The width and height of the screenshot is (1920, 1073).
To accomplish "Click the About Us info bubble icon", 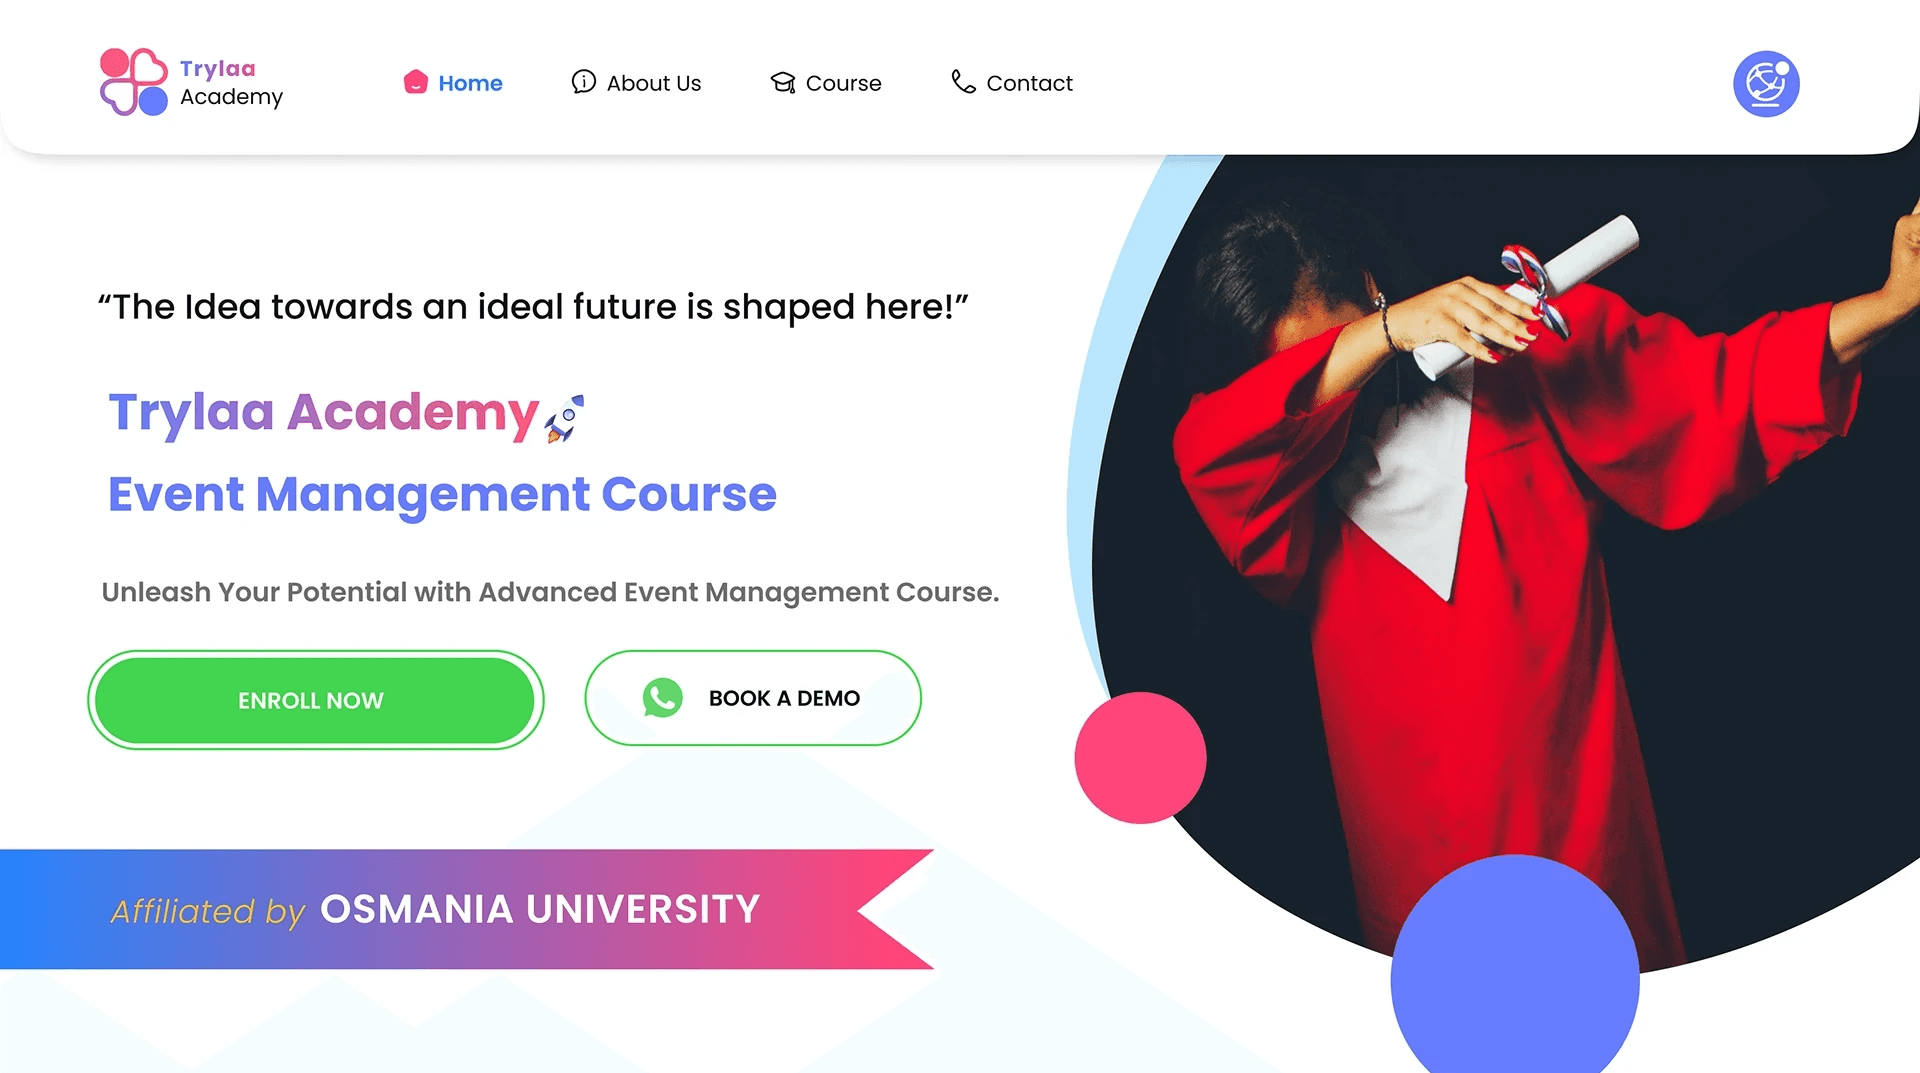I will [x=584, y=82].
